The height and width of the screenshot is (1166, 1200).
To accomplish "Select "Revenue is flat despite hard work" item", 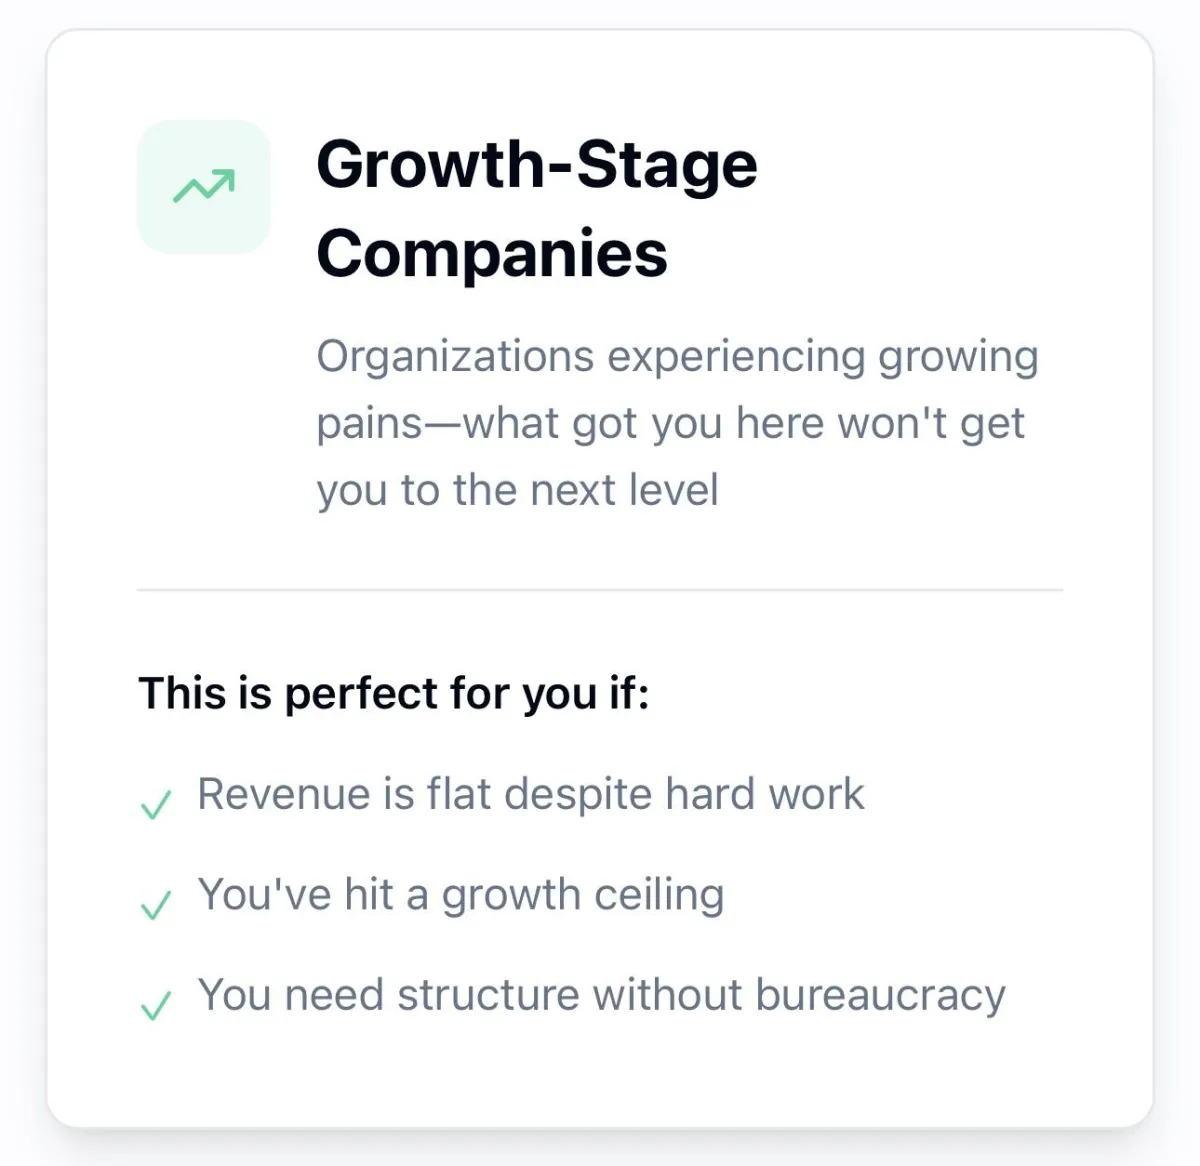I will pyautogui.click(x=530, y=794).
